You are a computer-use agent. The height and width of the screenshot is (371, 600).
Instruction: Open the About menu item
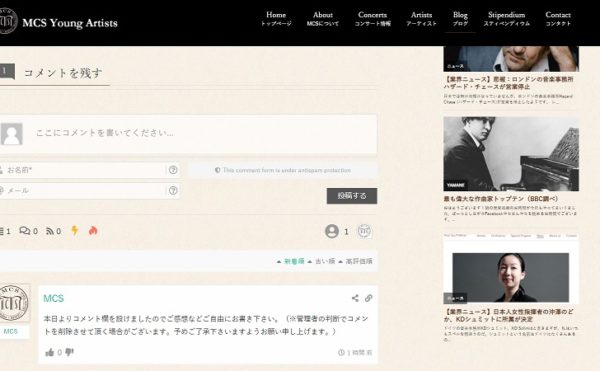323,19
